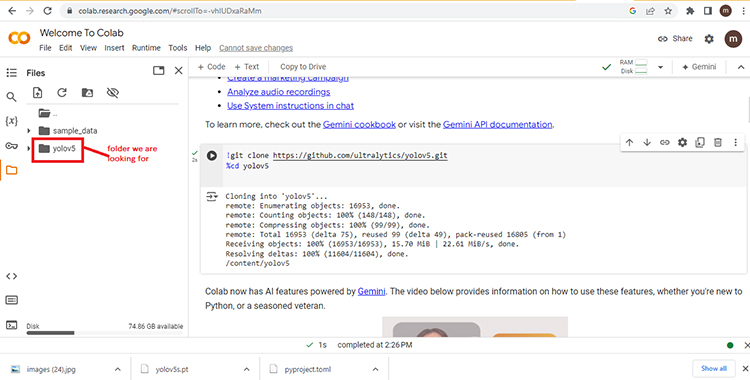Open options for pyproject.toml download
Screen dimensions: 750x380
(375, 369)
